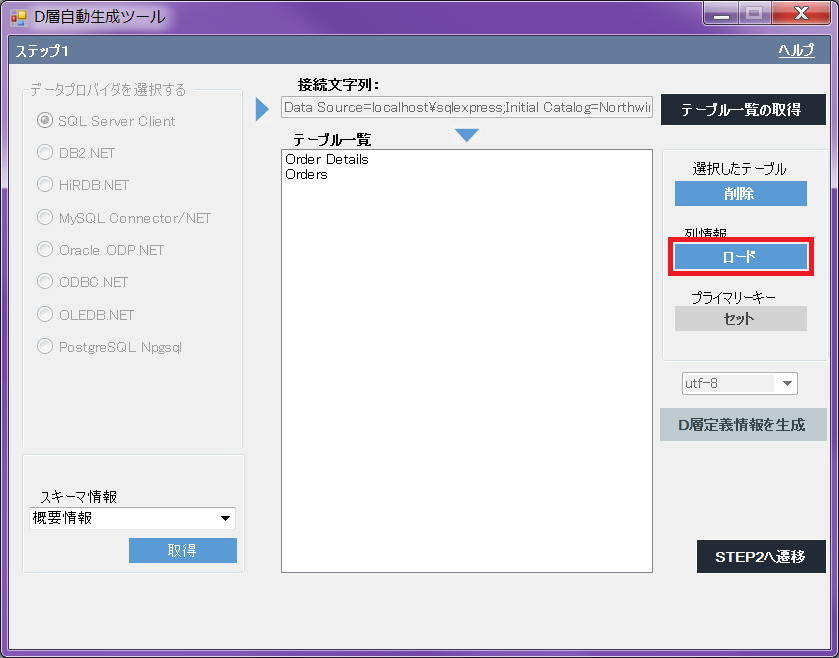
Task: Click the app icon in the title bar
Action: coord(18,17)
